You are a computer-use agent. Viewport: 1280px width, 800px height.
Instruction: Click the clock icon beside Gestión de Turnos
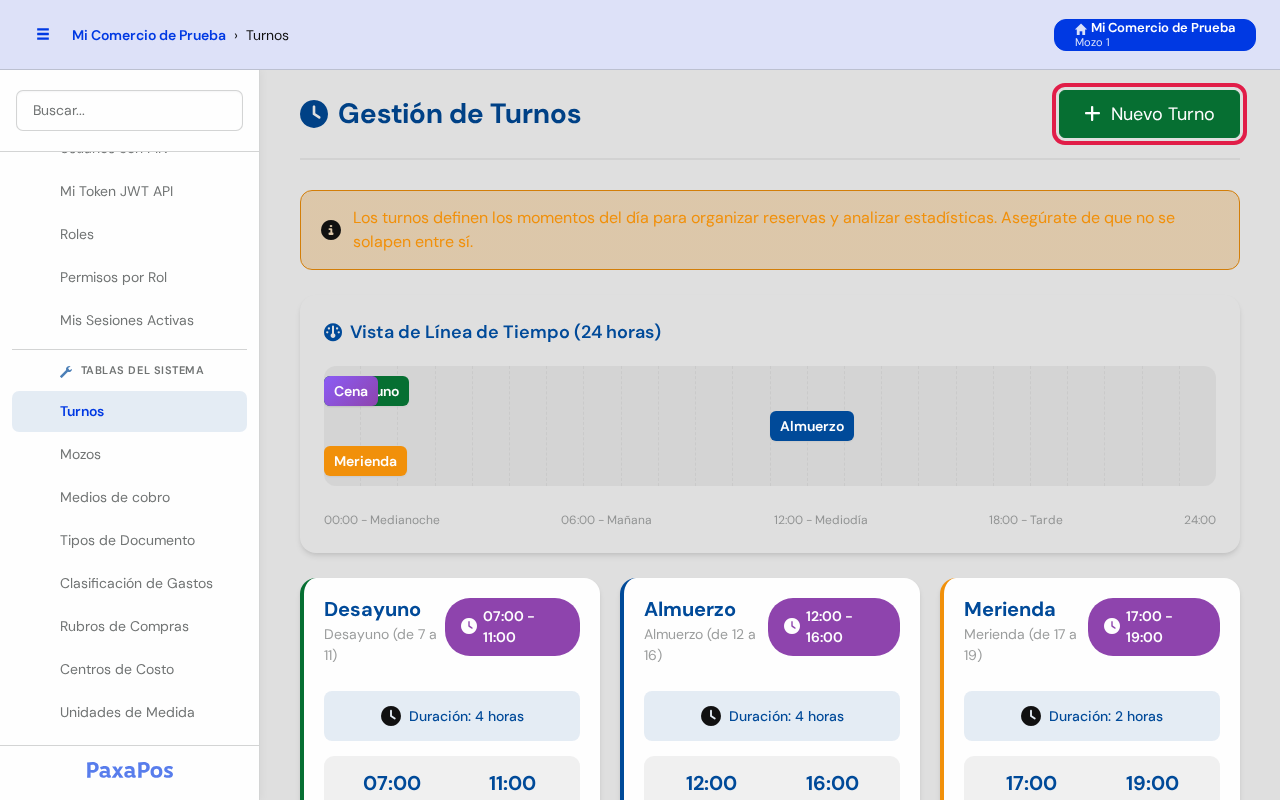pyautogui.click(x=314, y=114)
